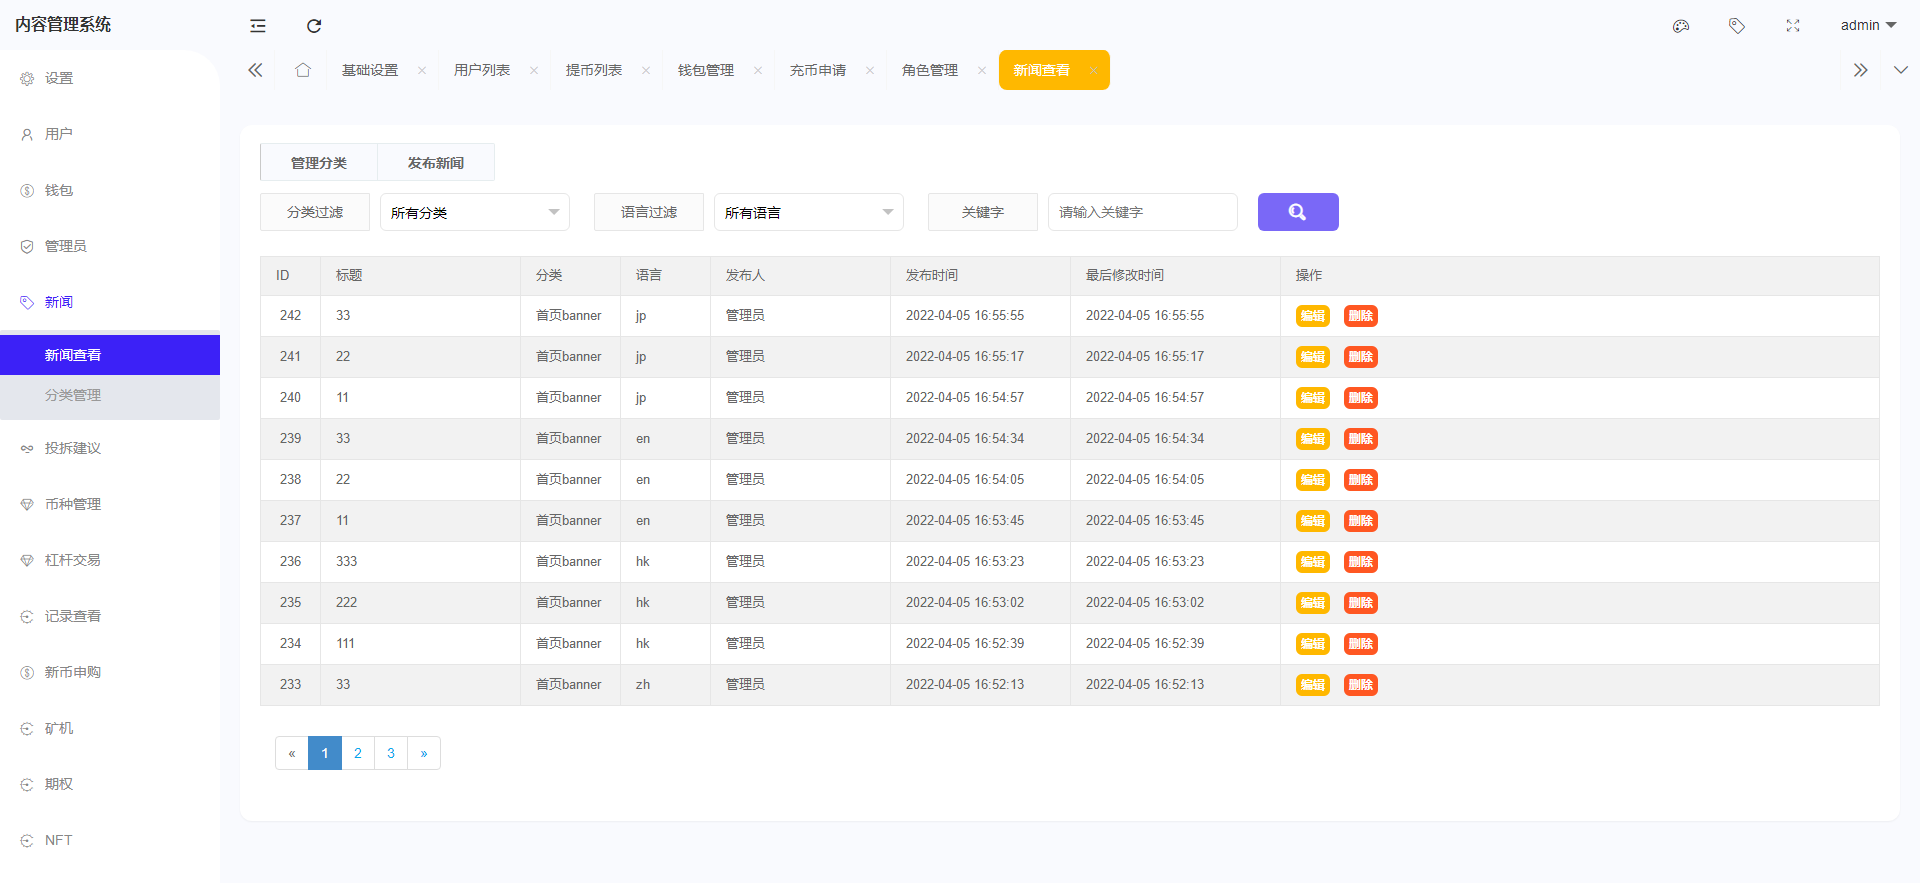Open 分类管理 in the sidebar
Viewport: 1920px width, 883px height.
[73, 395]
